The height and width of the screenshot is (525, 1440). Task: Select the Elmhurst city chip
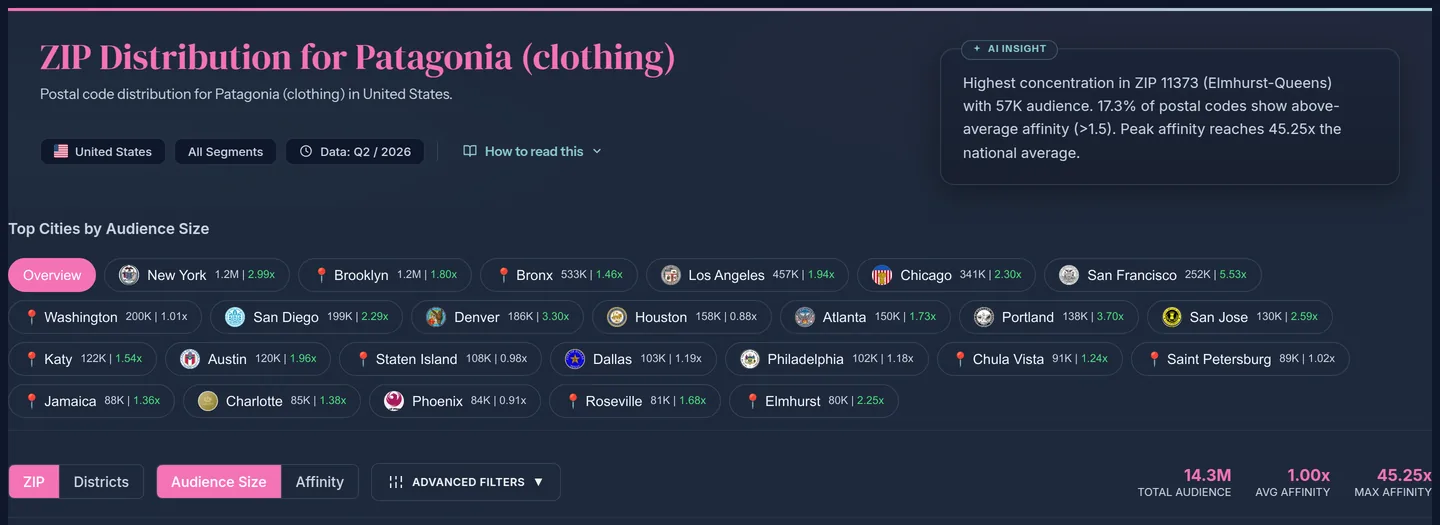(x=814, y=401)
